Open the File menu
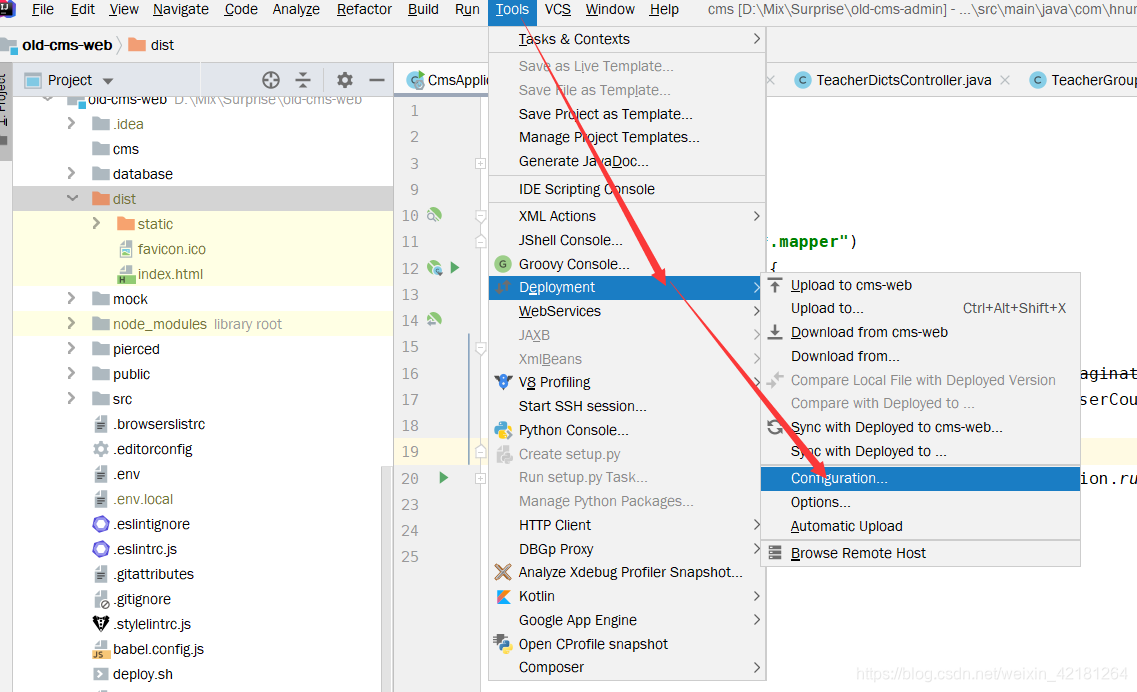1137x692 pixels. coord(43,9)
